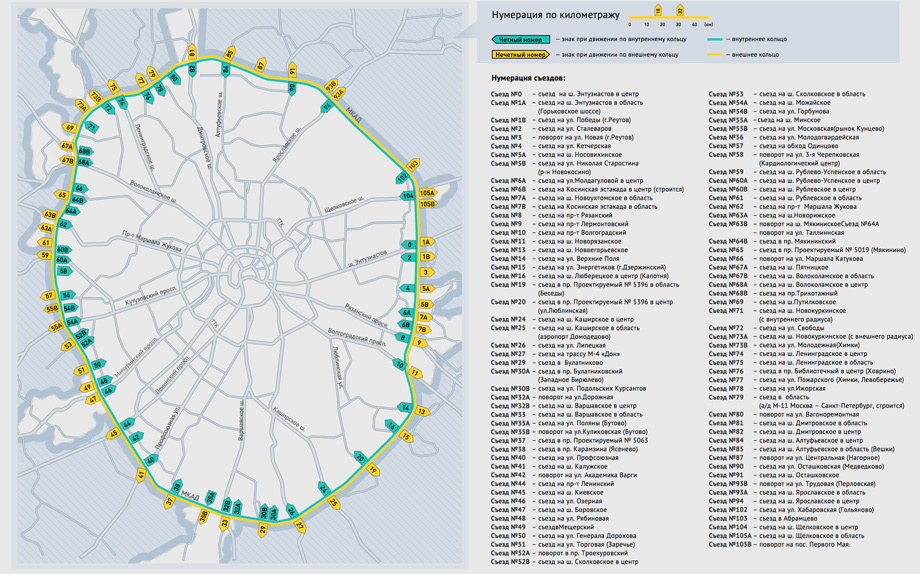Screen dimensions: 920x574
Task: Click teal exit marker 16
Action: coord(391,426)
